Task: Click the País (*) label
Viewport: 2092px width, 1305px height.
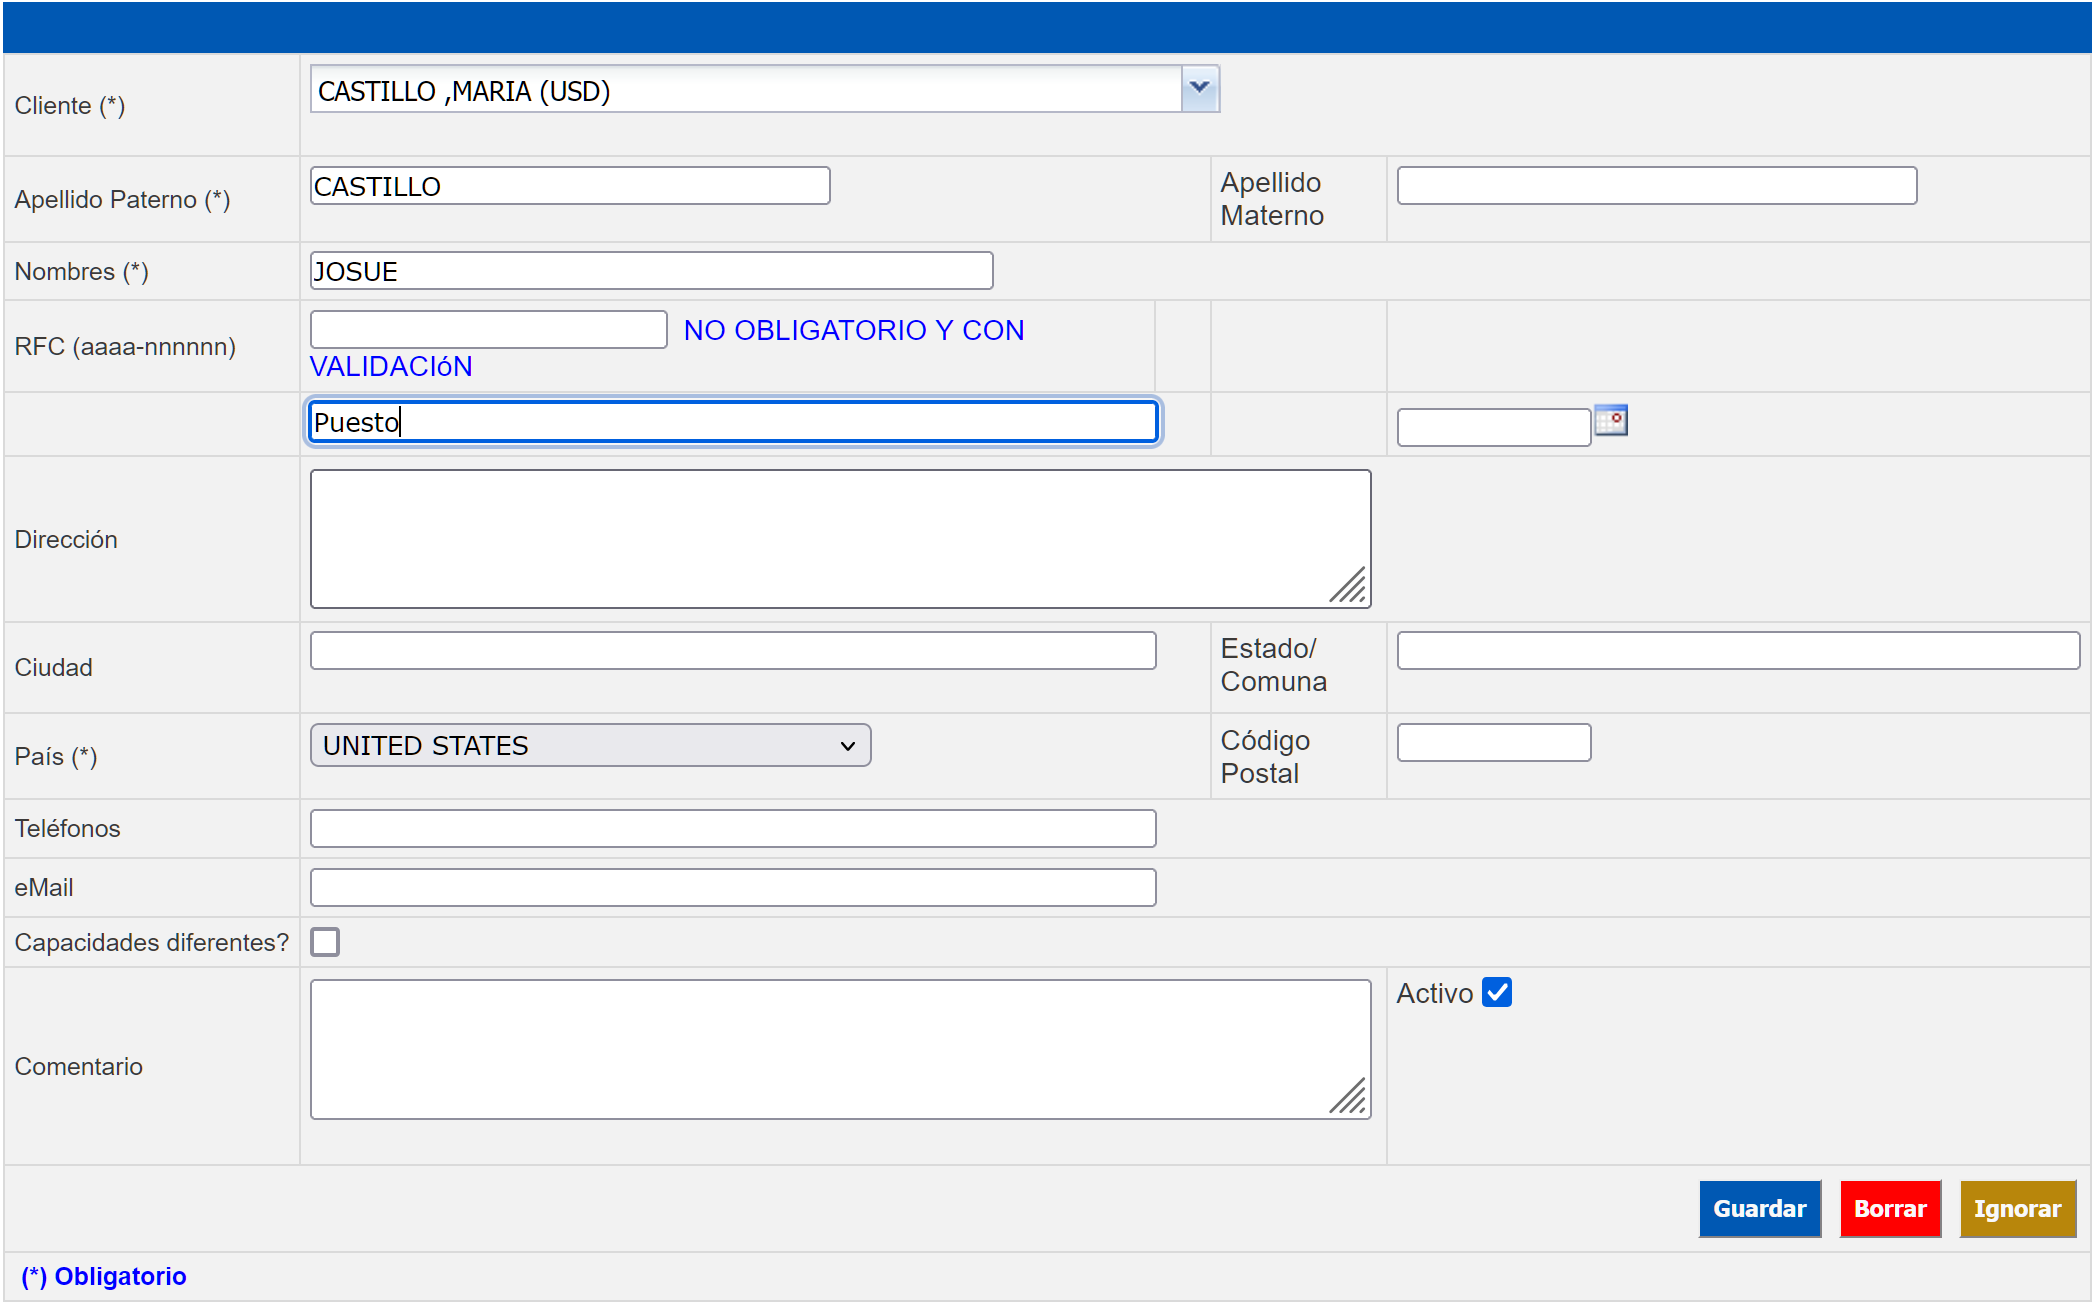Action: (56, 756)
